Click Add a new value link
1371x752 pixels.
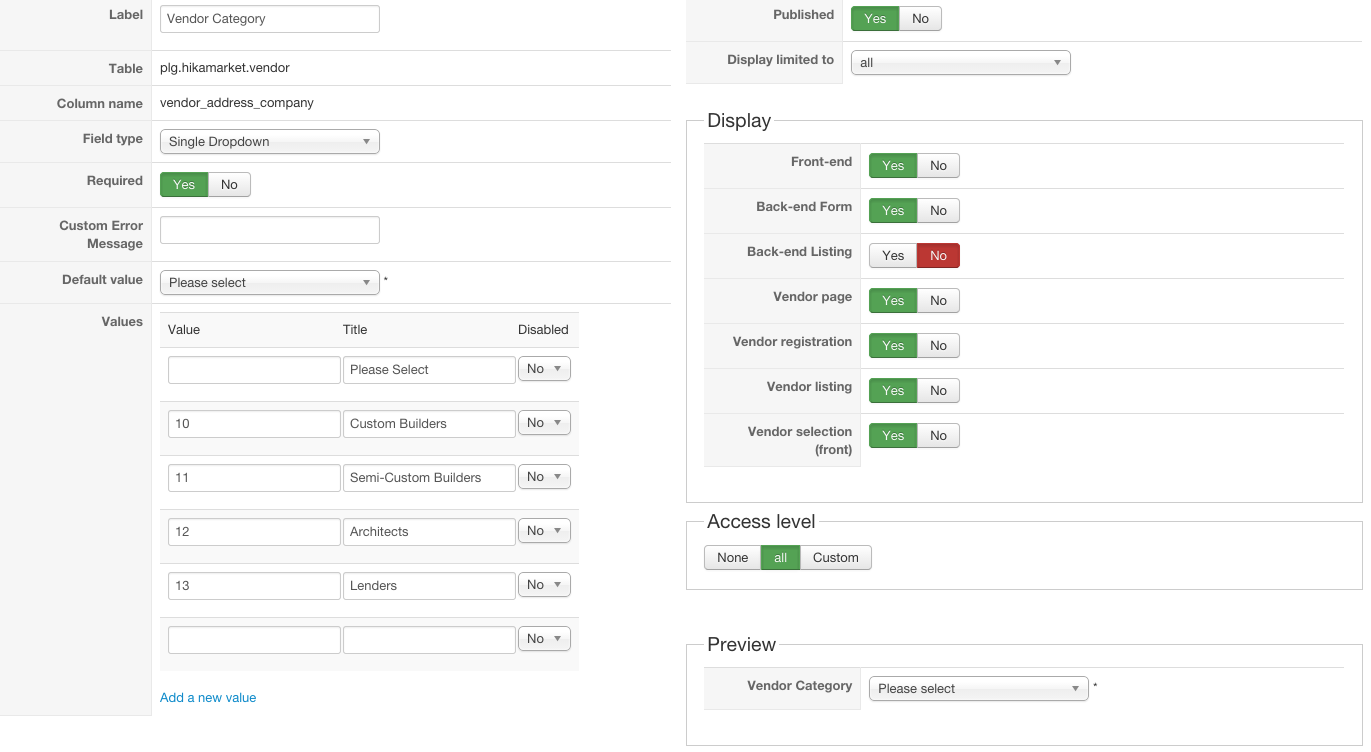tap(208, 698)
